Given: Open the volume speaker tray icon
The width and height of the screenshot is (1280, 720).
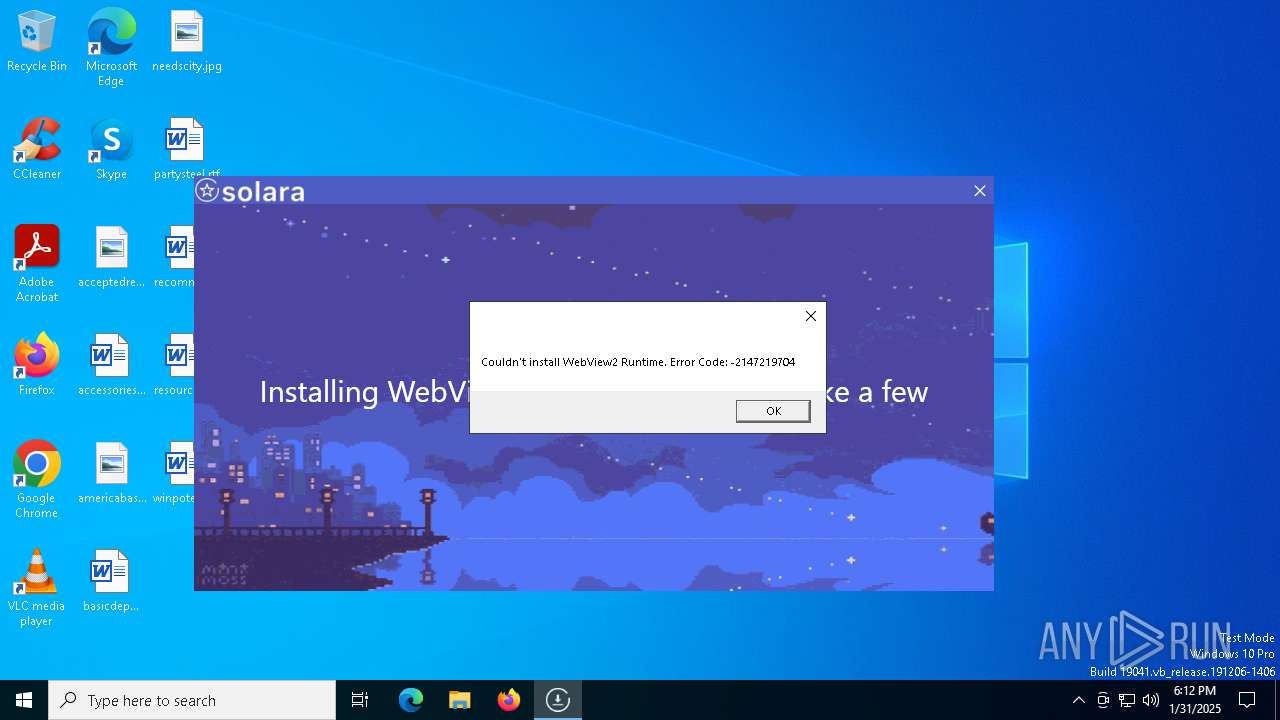Looking at the screenshot, I should [1151, 700].
